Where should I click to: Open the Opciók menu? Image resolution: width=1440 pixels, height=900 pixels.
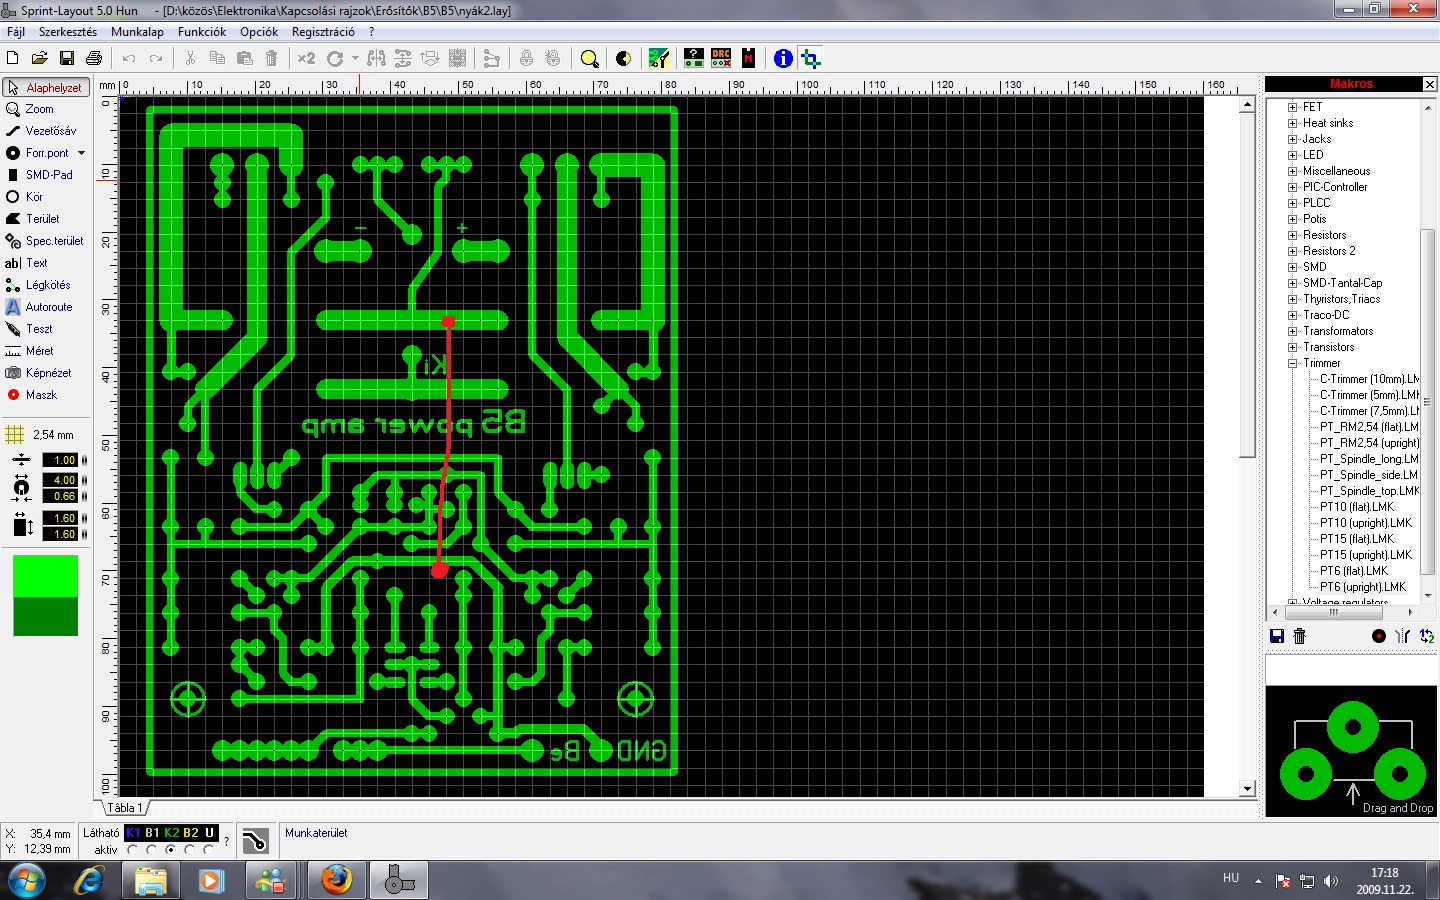point(259,32)
